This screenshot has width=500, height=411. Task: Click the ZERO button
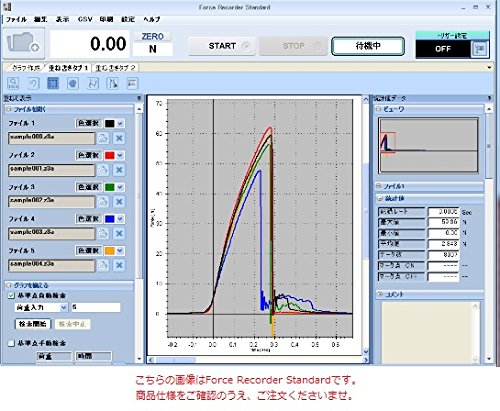[153, 36]
